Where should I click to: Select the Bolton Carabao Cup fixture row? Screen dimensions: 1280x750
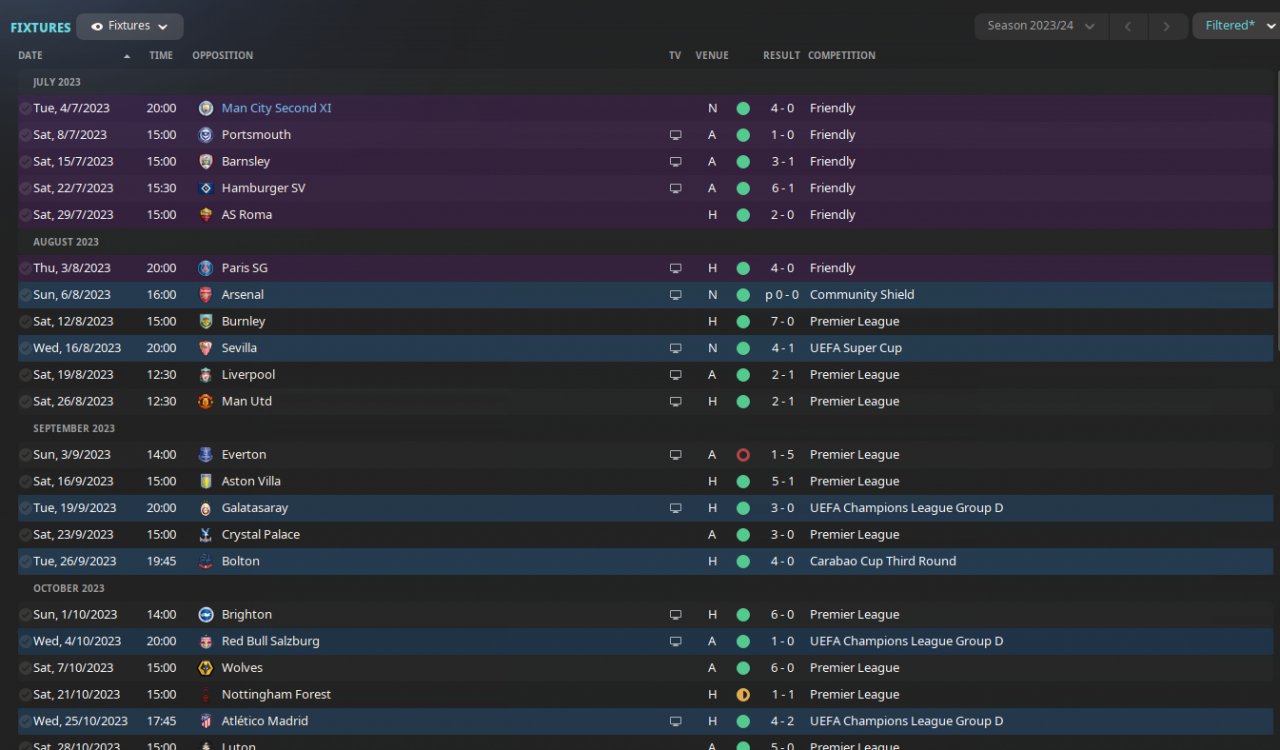500,561
